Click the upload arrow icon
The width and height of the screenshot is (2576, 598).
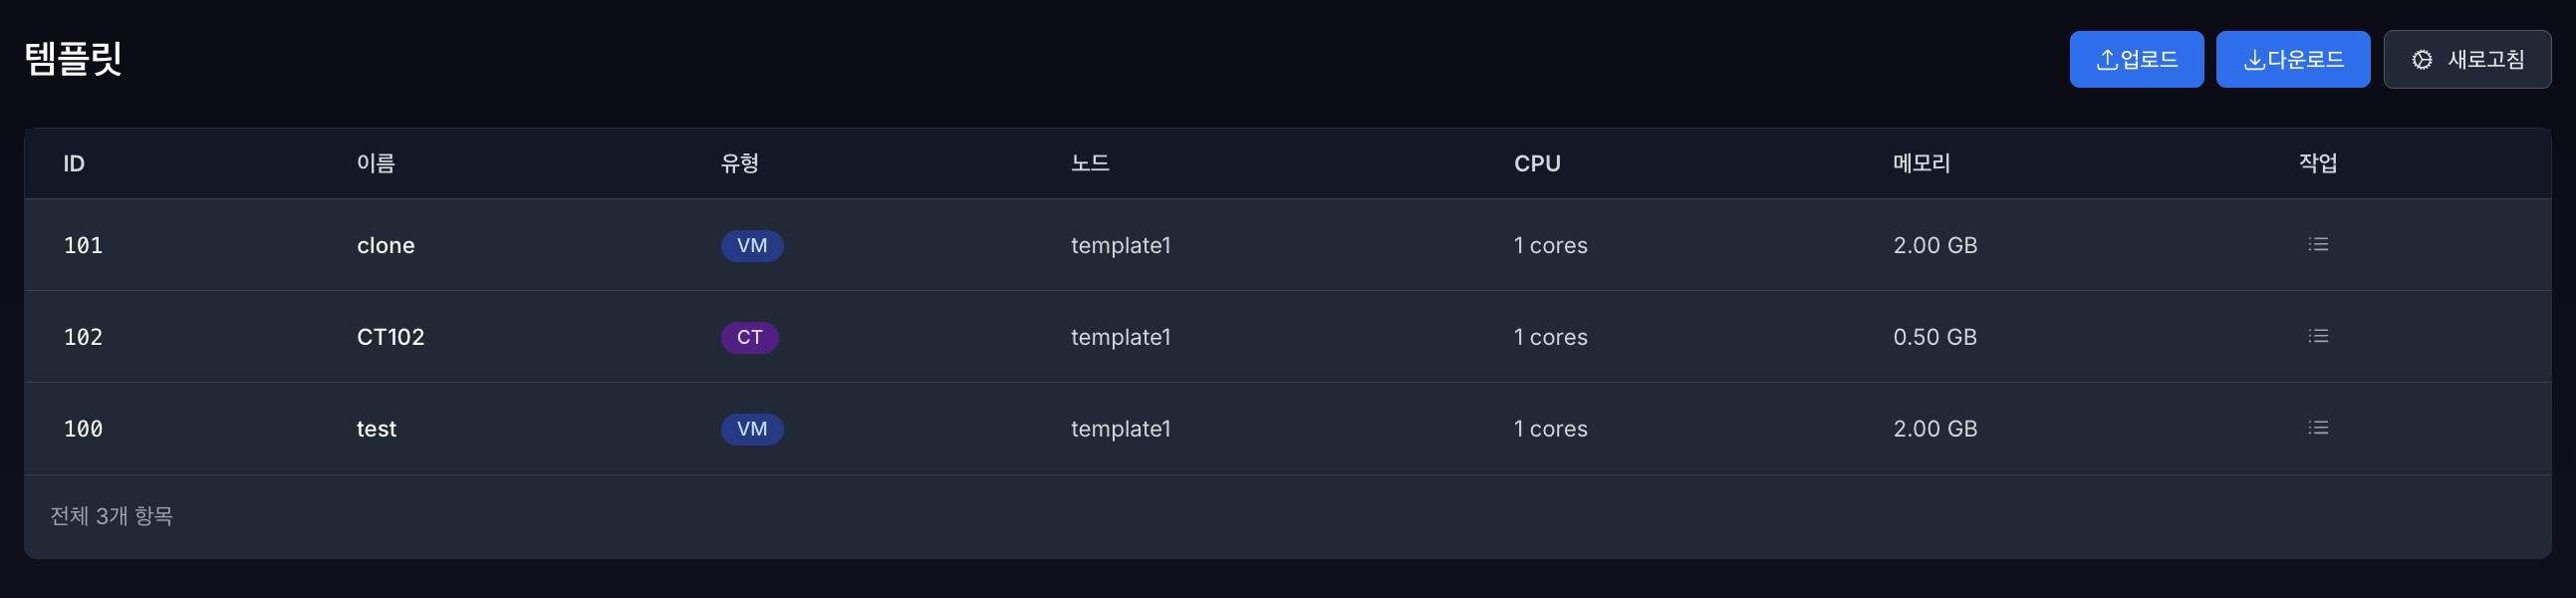click(2106, 60)
